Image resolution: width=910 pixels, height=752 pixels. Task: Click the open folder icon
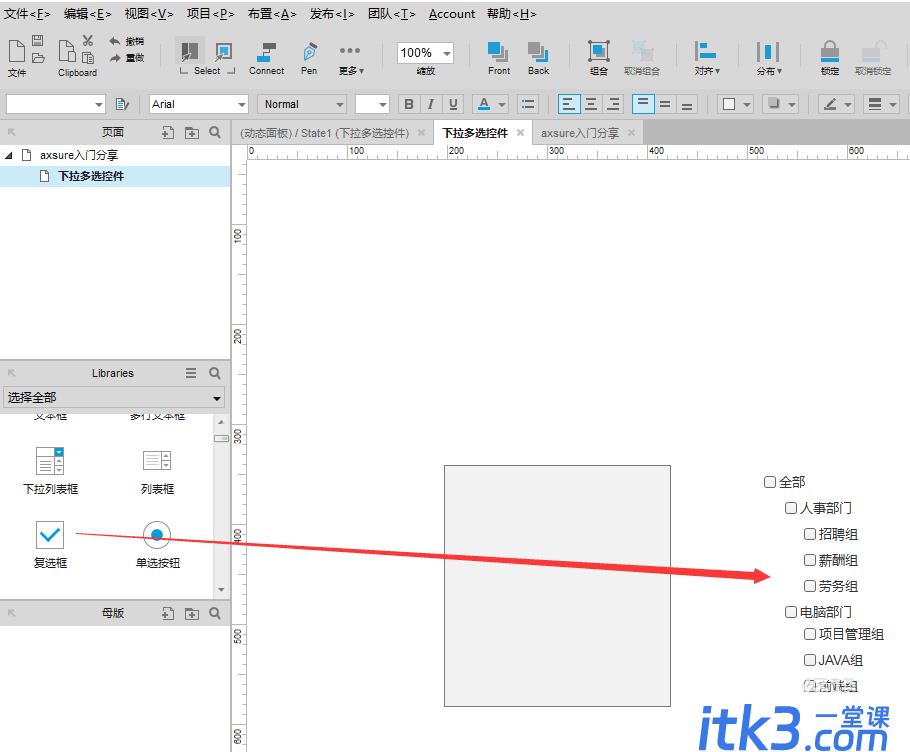[38, 57]
